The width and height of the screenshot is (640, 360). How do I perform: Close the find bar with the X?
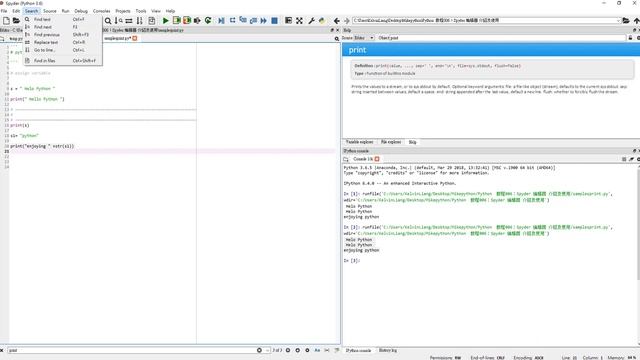(2, 350)
